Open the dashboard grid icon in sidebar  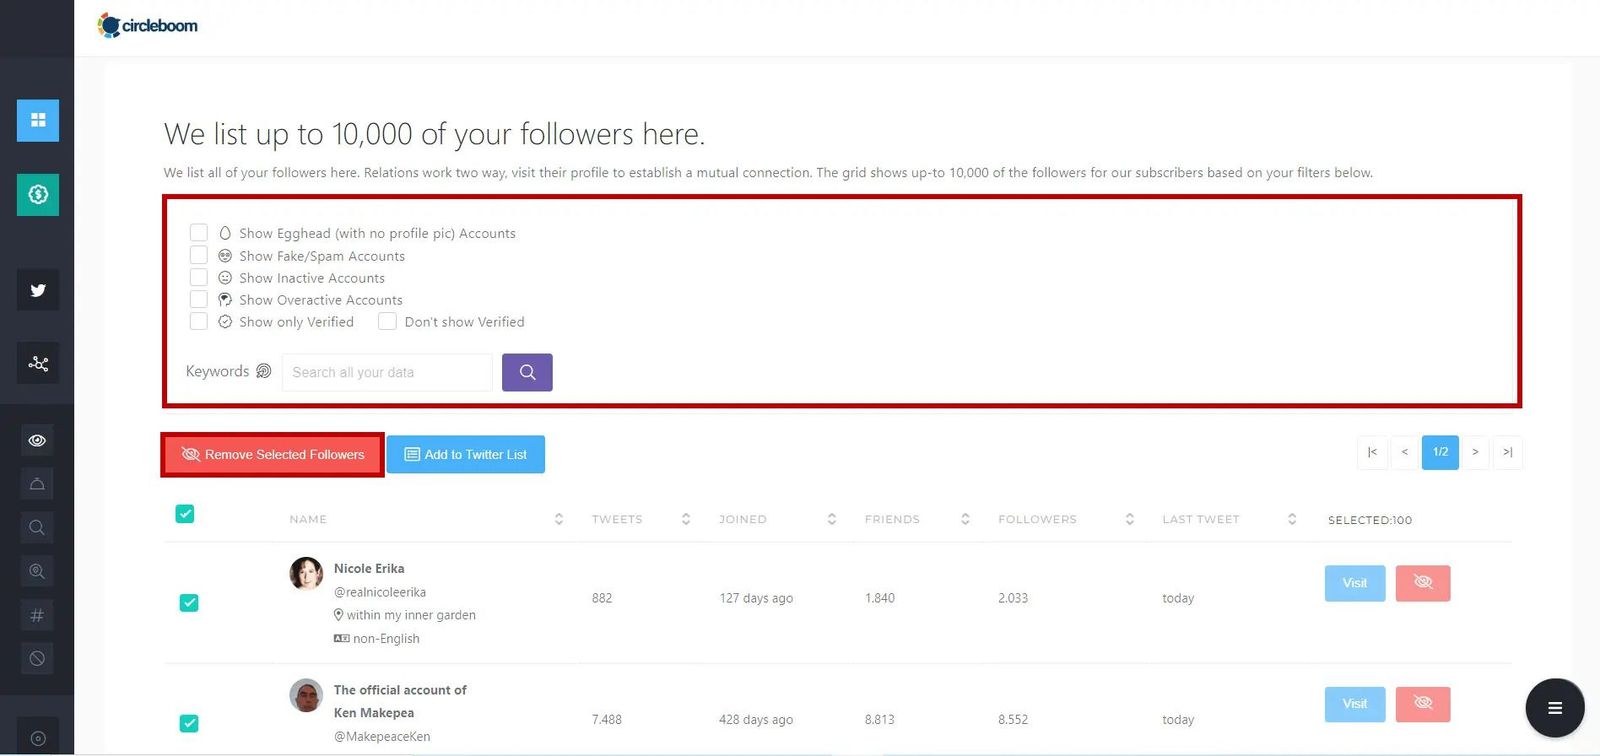coord(38,120)
